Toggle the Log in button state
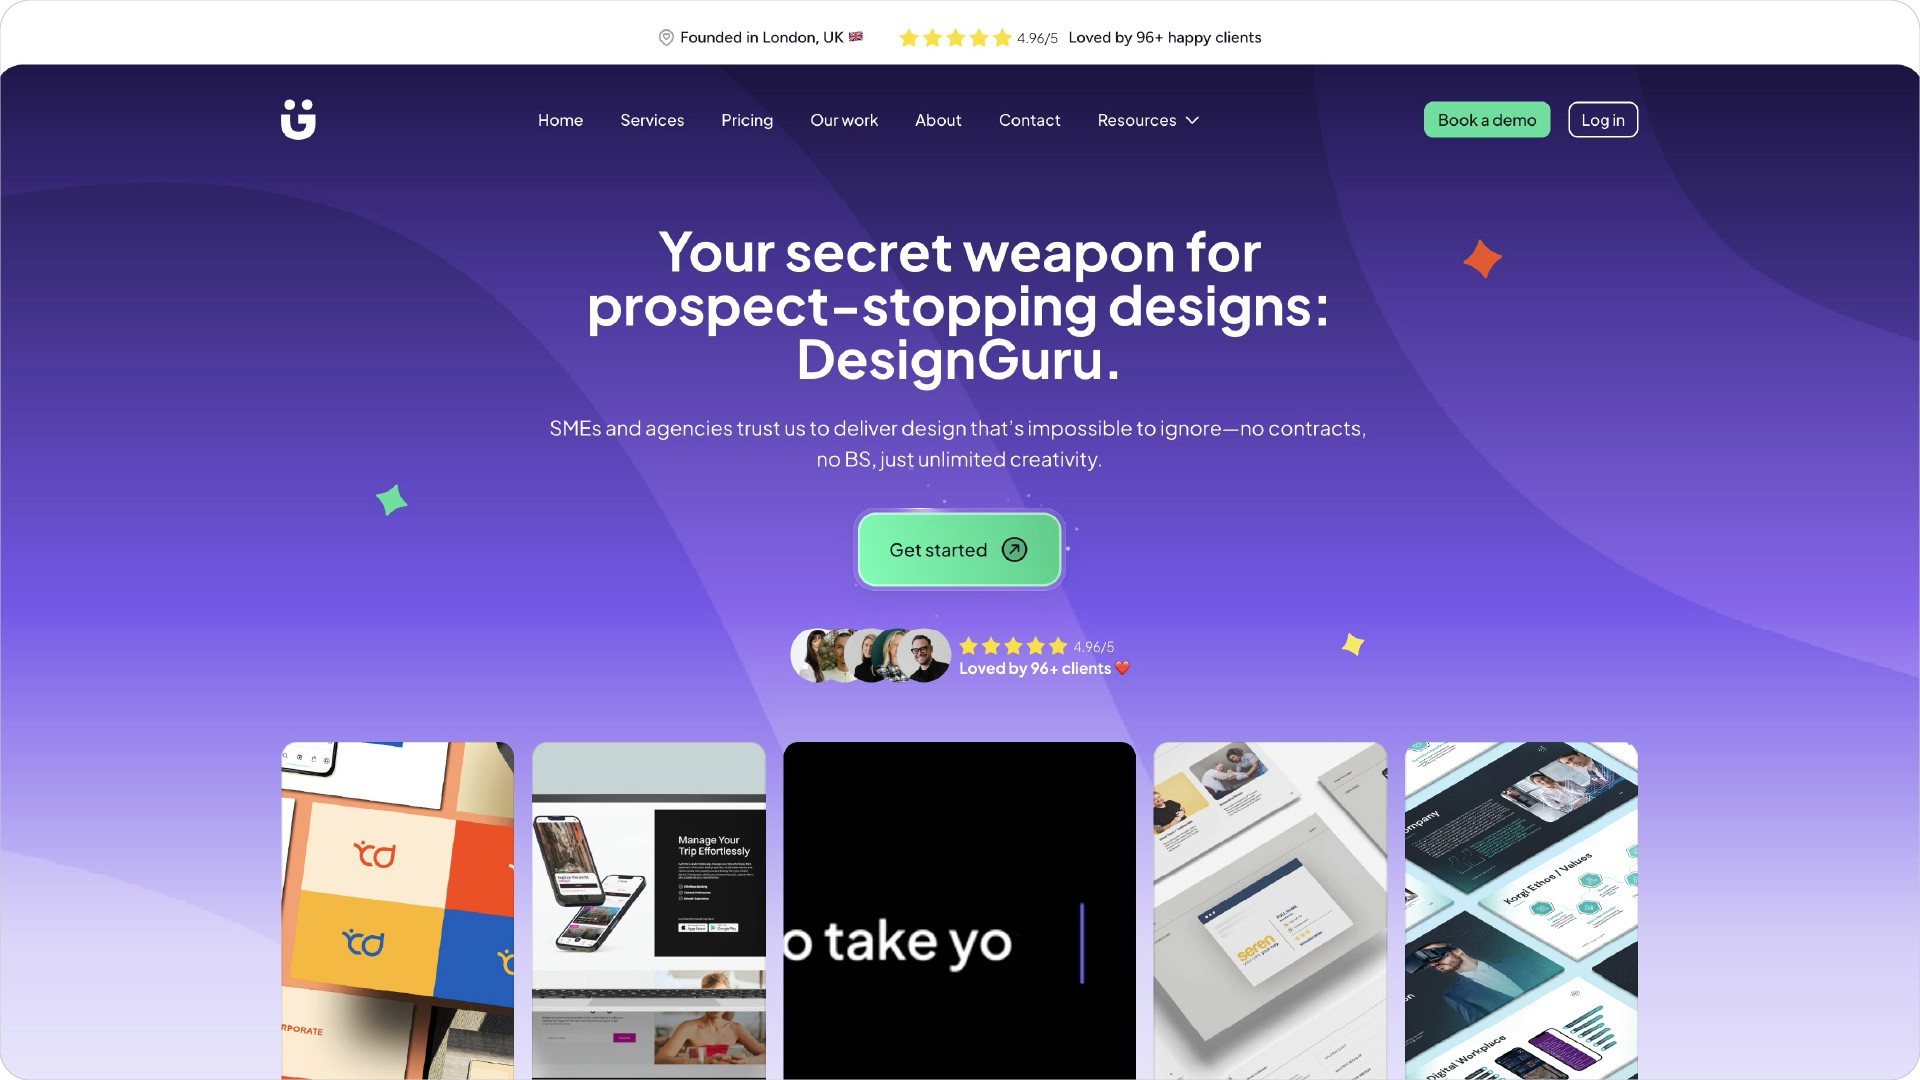This screenshot has width=1920, height=1080. (x=1602, y=119)
